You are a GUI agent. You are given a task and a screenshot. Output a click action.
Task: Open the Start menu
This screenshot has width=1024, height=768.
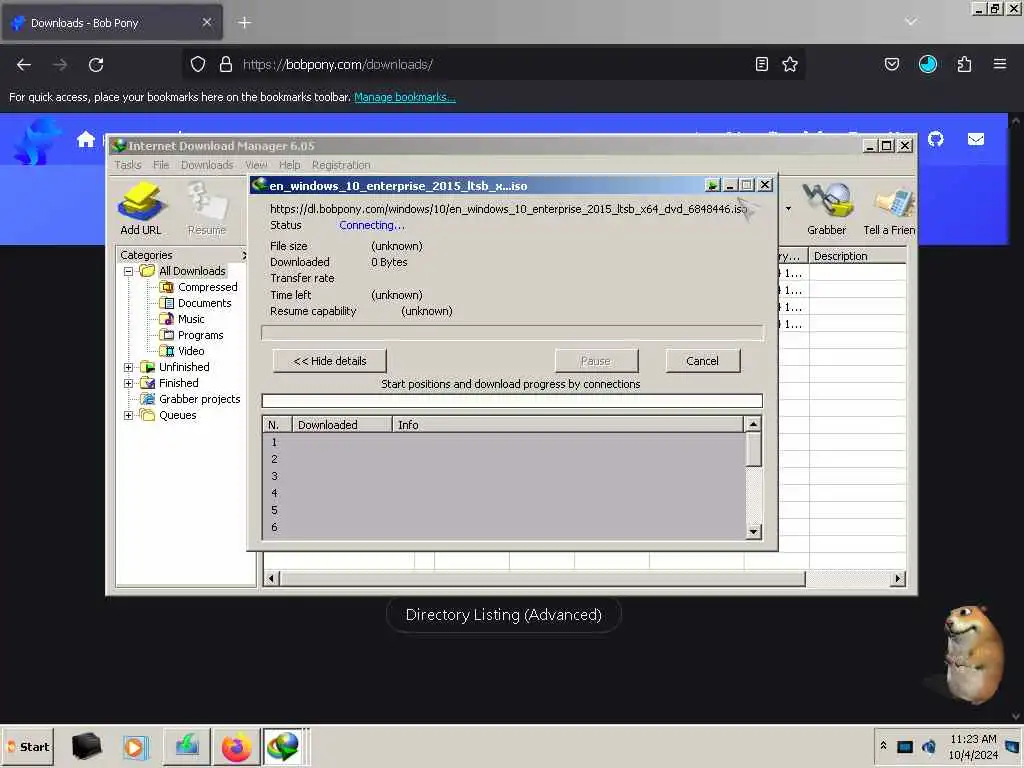point(28,746)
